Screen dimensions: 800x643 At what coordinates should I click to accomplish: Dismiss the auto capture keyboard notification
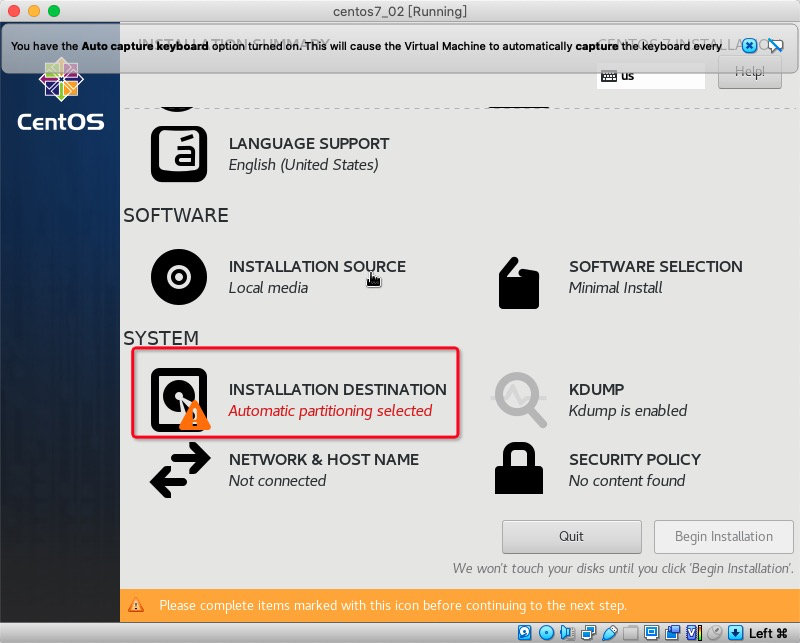[749, 46]
